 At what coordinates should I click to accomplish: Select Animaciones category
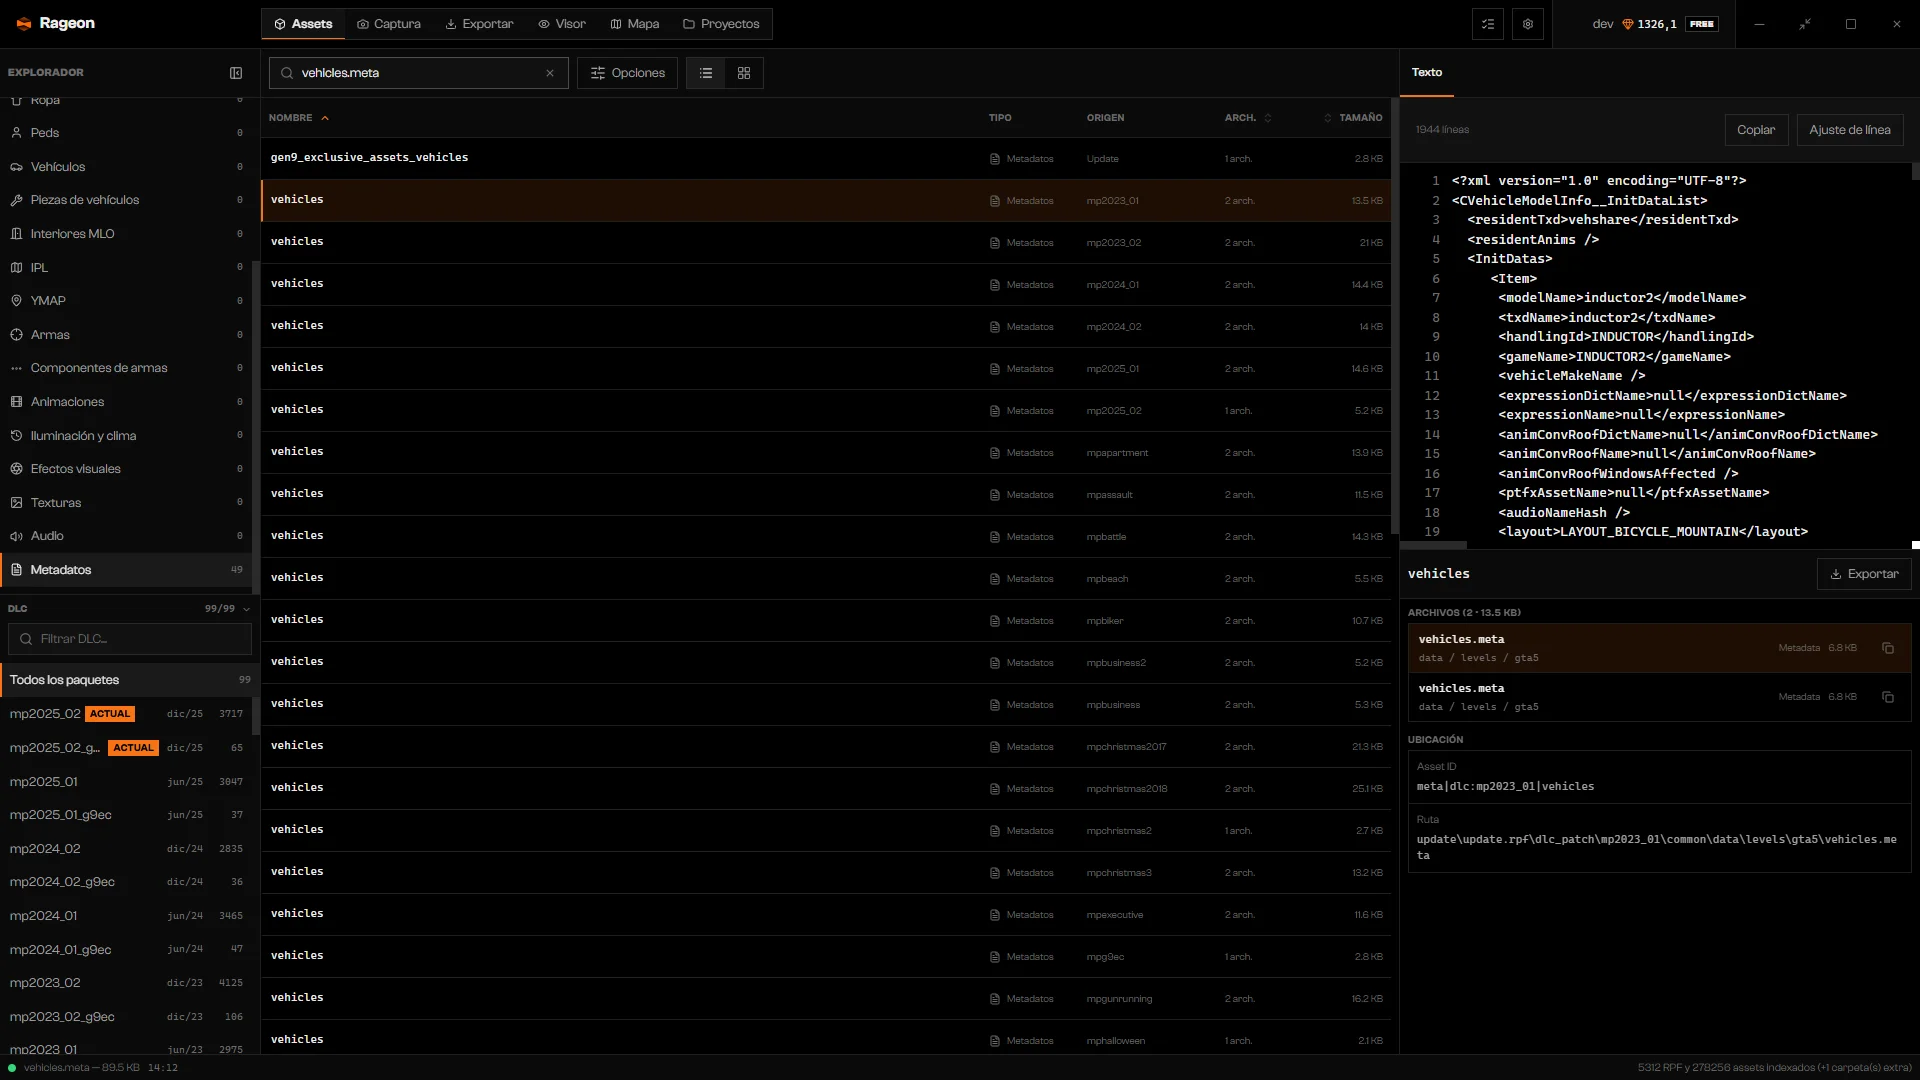tap(126, 402)
